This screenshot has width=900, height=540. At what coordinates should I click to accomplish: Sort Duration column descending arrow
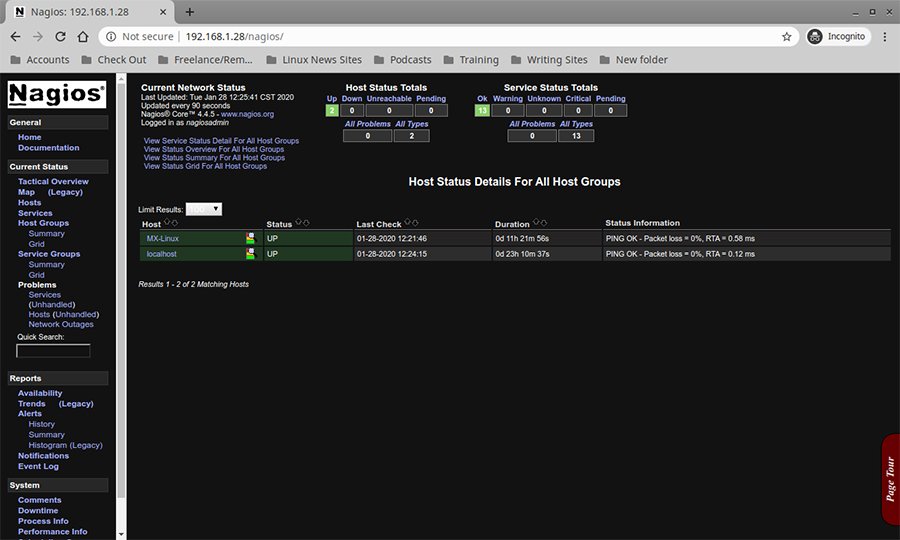[x=544, y=223]
